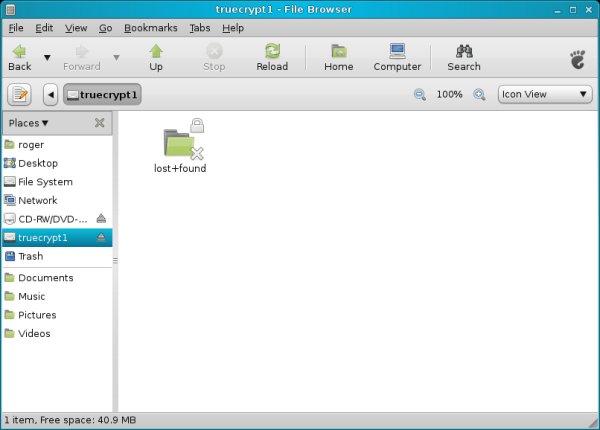Open the Tabs menu

pyautogui.click(x=200, y=28)
